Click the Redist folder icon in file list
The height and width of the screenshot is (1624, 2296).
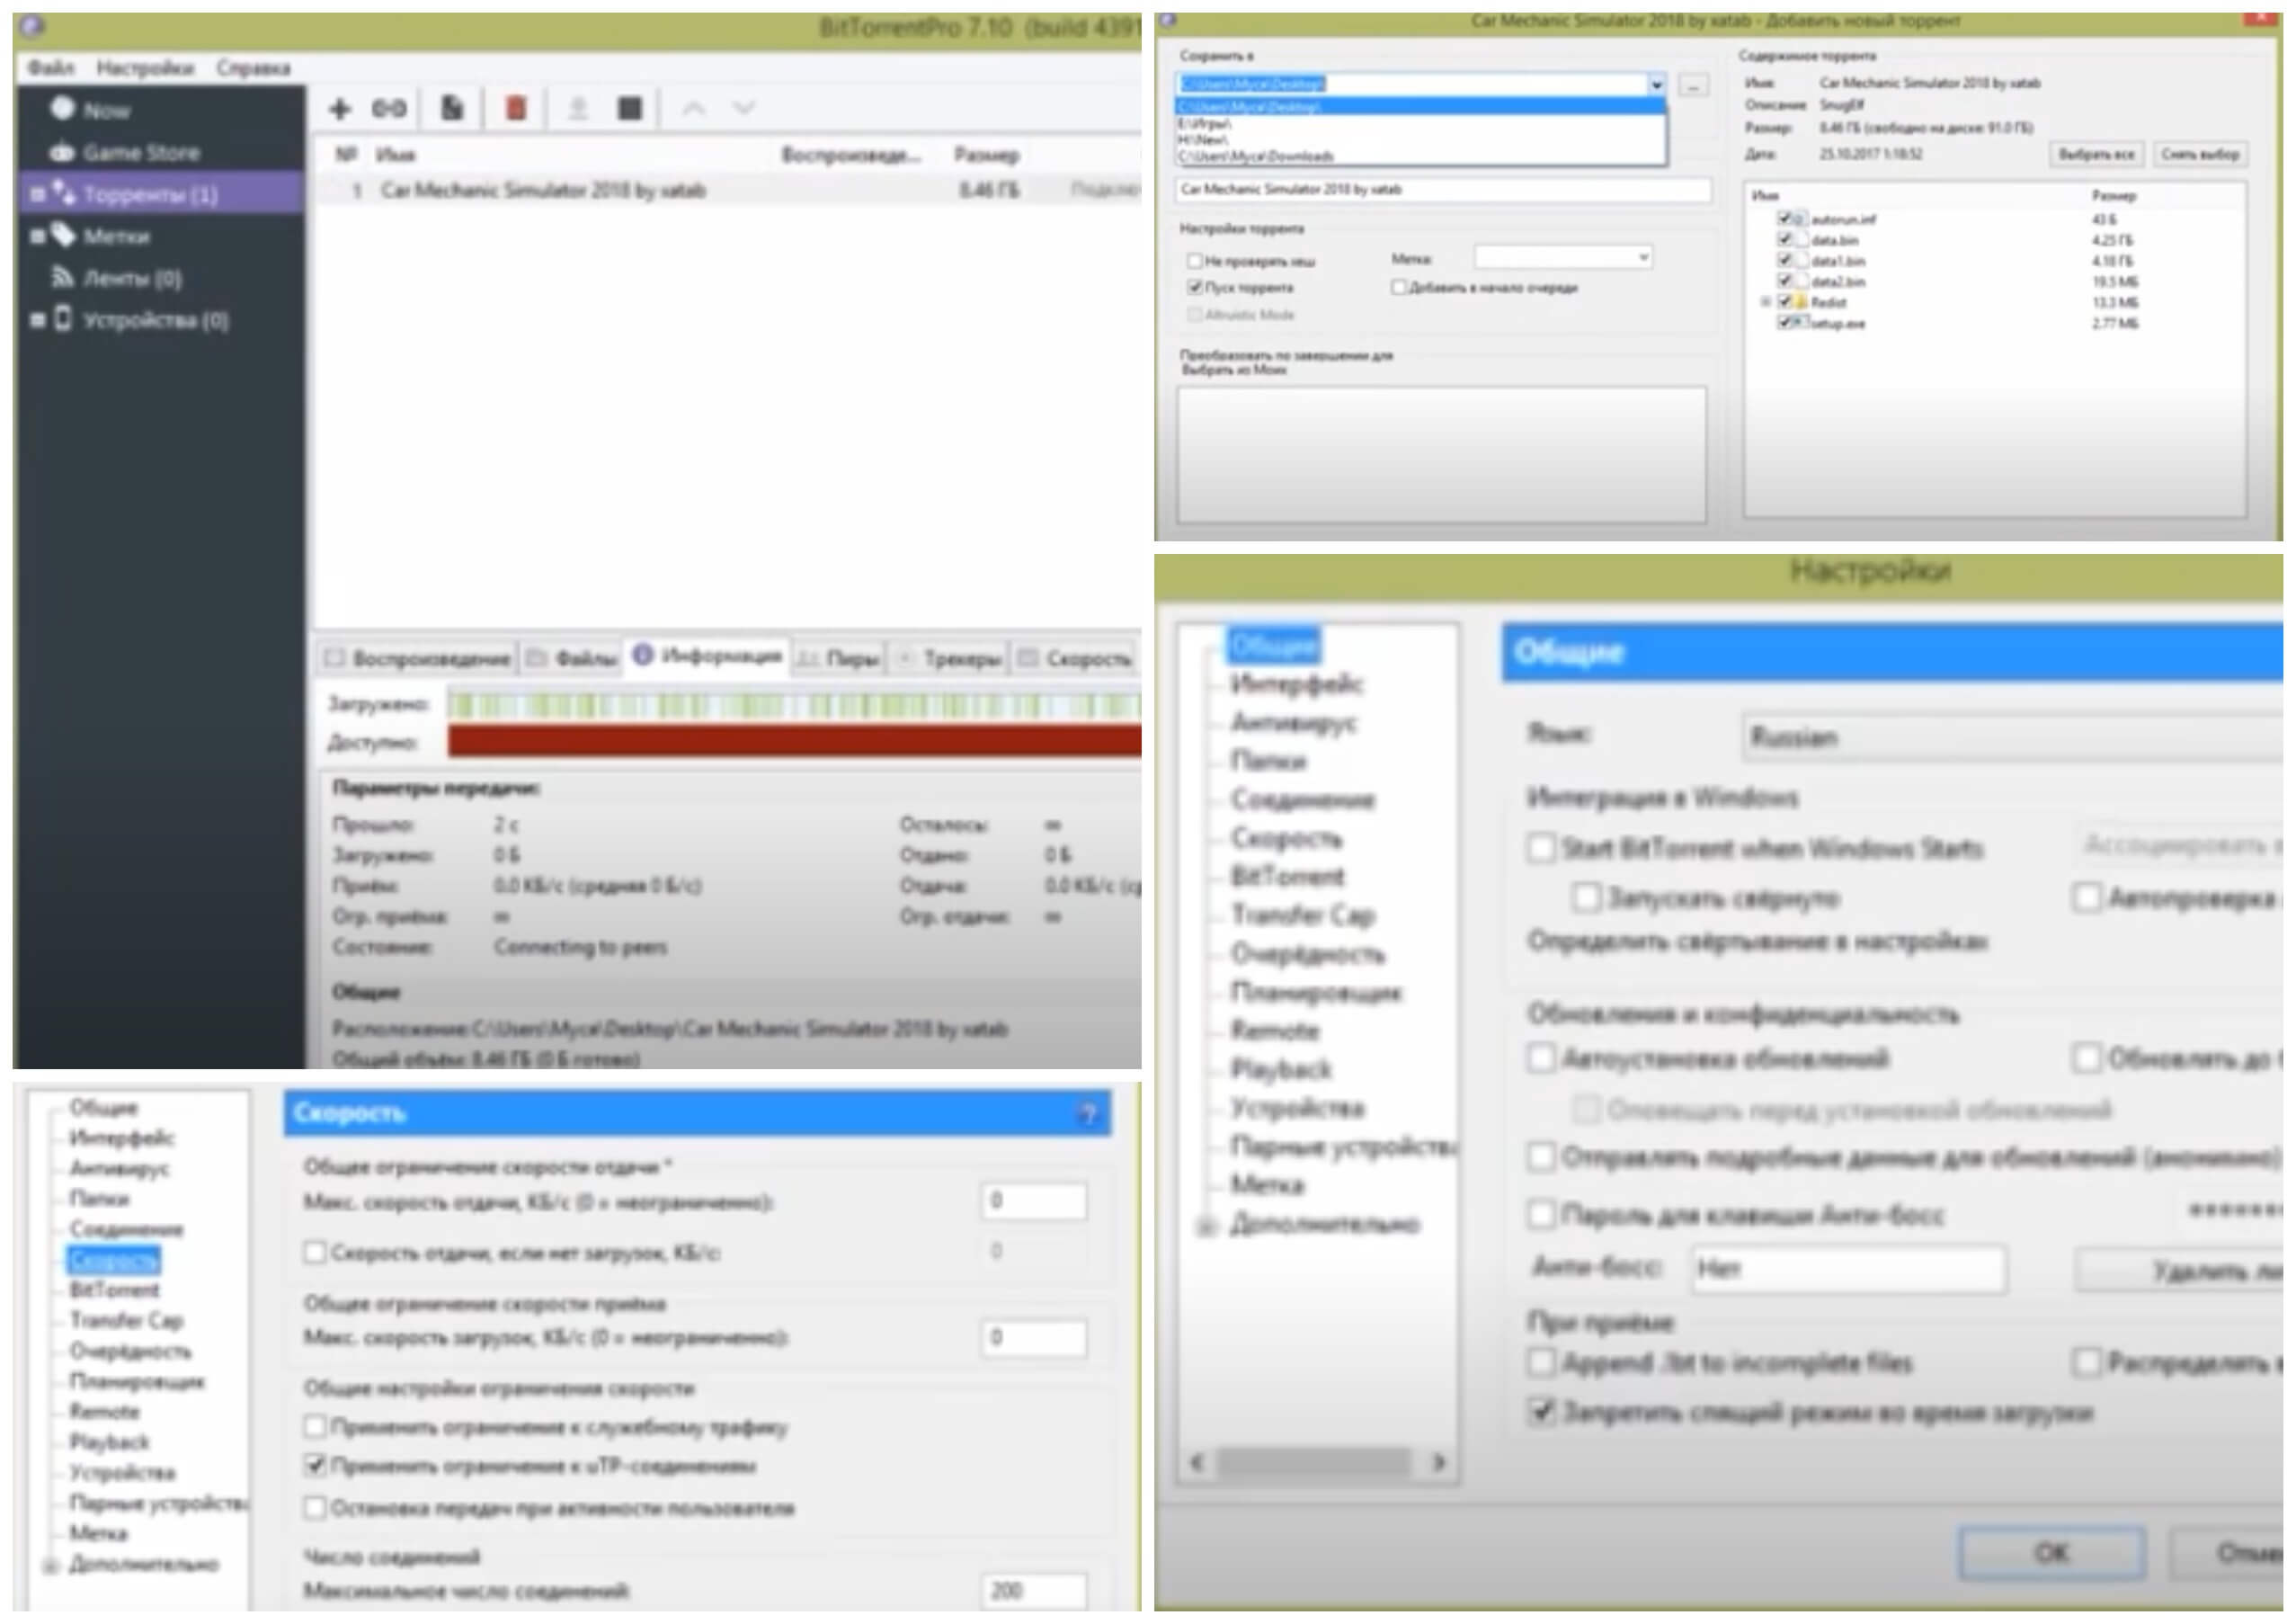tap(1801, 302)
